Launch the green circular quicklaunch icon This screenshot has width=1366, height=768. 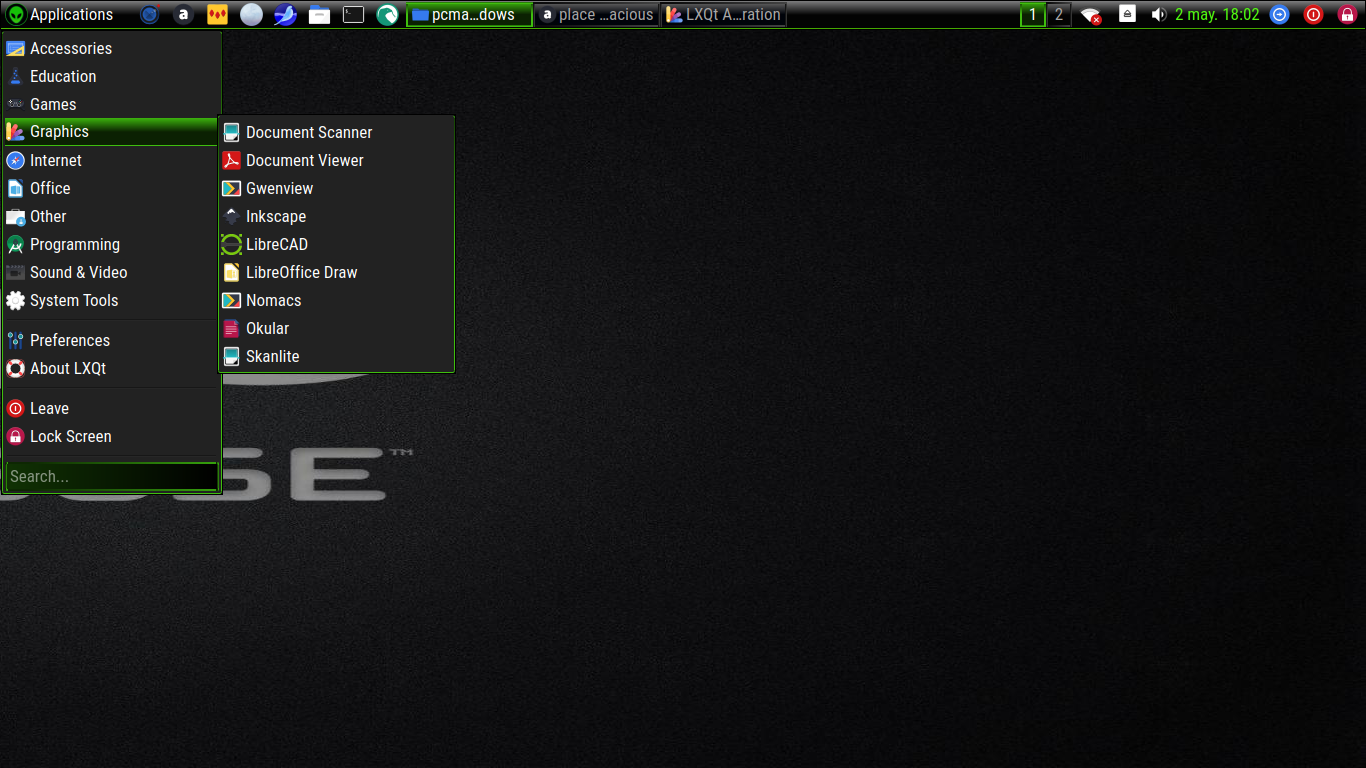(x=387, y=15)
